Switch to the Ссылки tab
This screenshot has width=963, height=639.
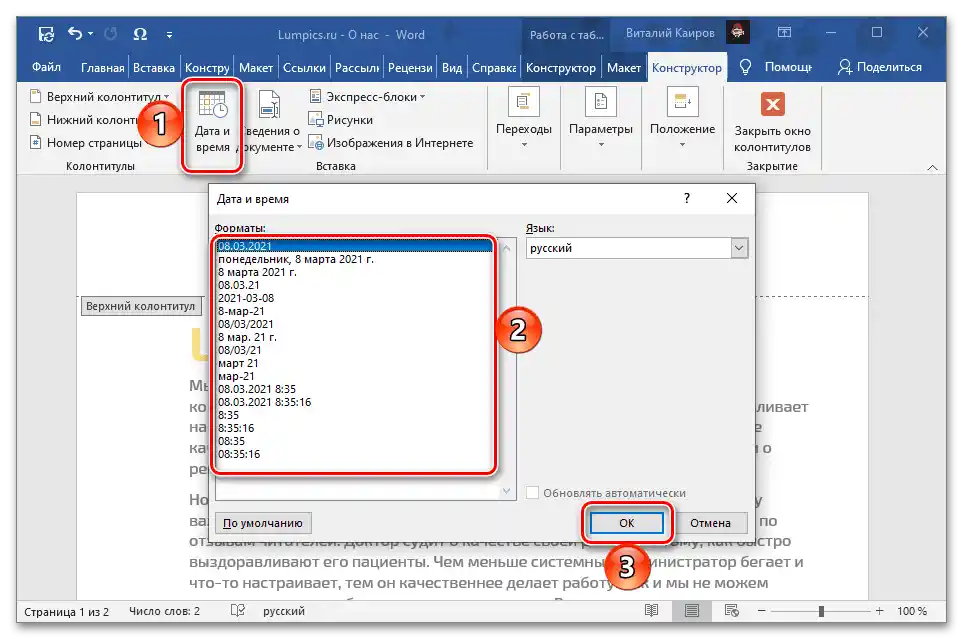pos(304,68)
